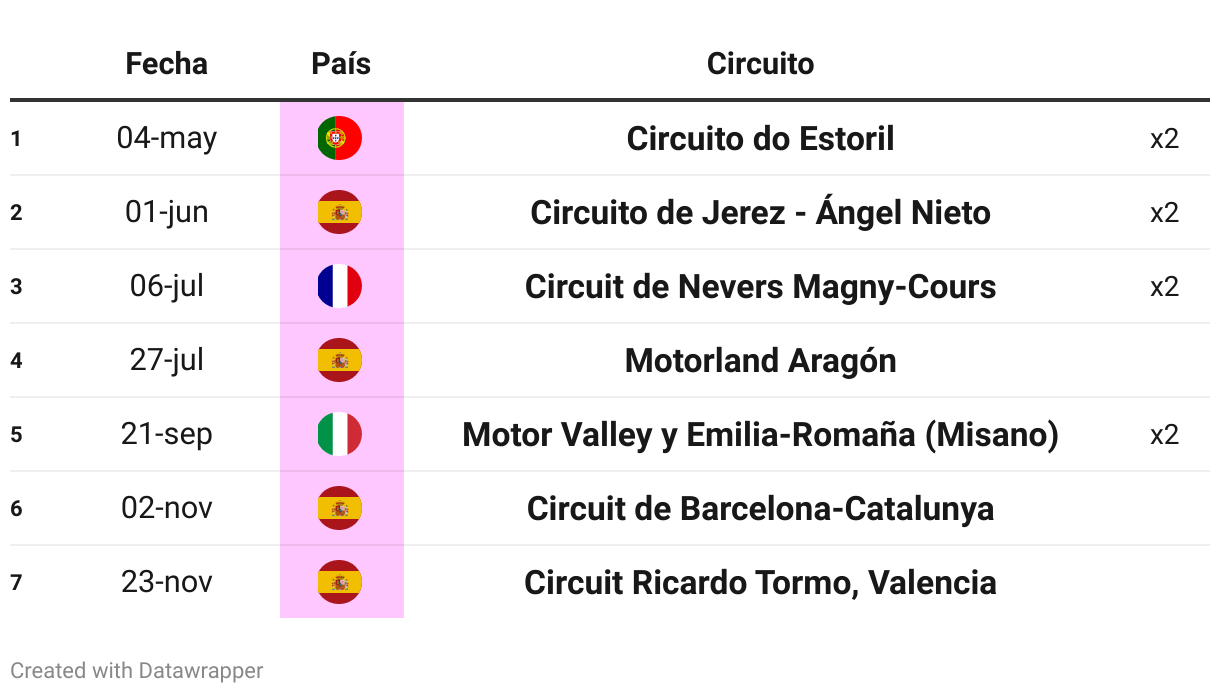Click the x2 marker on Estoril row
This screenshot has width=1220, height=694.
1164,138
